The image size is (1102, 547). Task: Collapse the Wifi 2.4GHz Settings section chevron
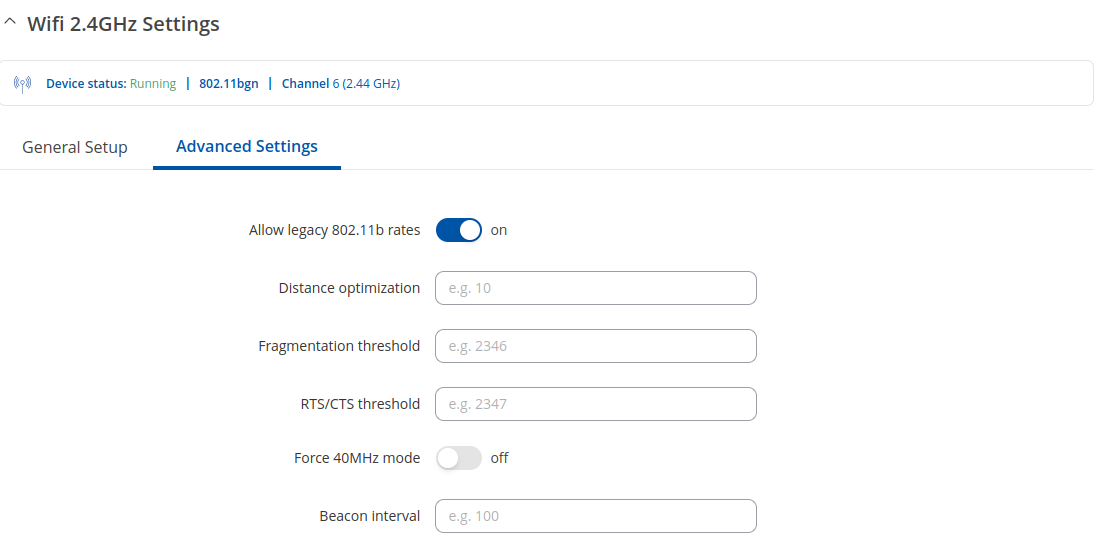pyautogui.click(x=10, y=24)
